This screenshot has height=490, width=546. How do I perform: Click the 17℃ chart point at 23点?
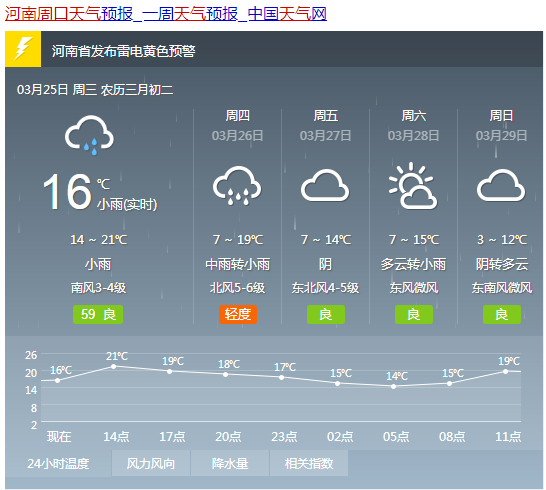click(x=281, y=378)
